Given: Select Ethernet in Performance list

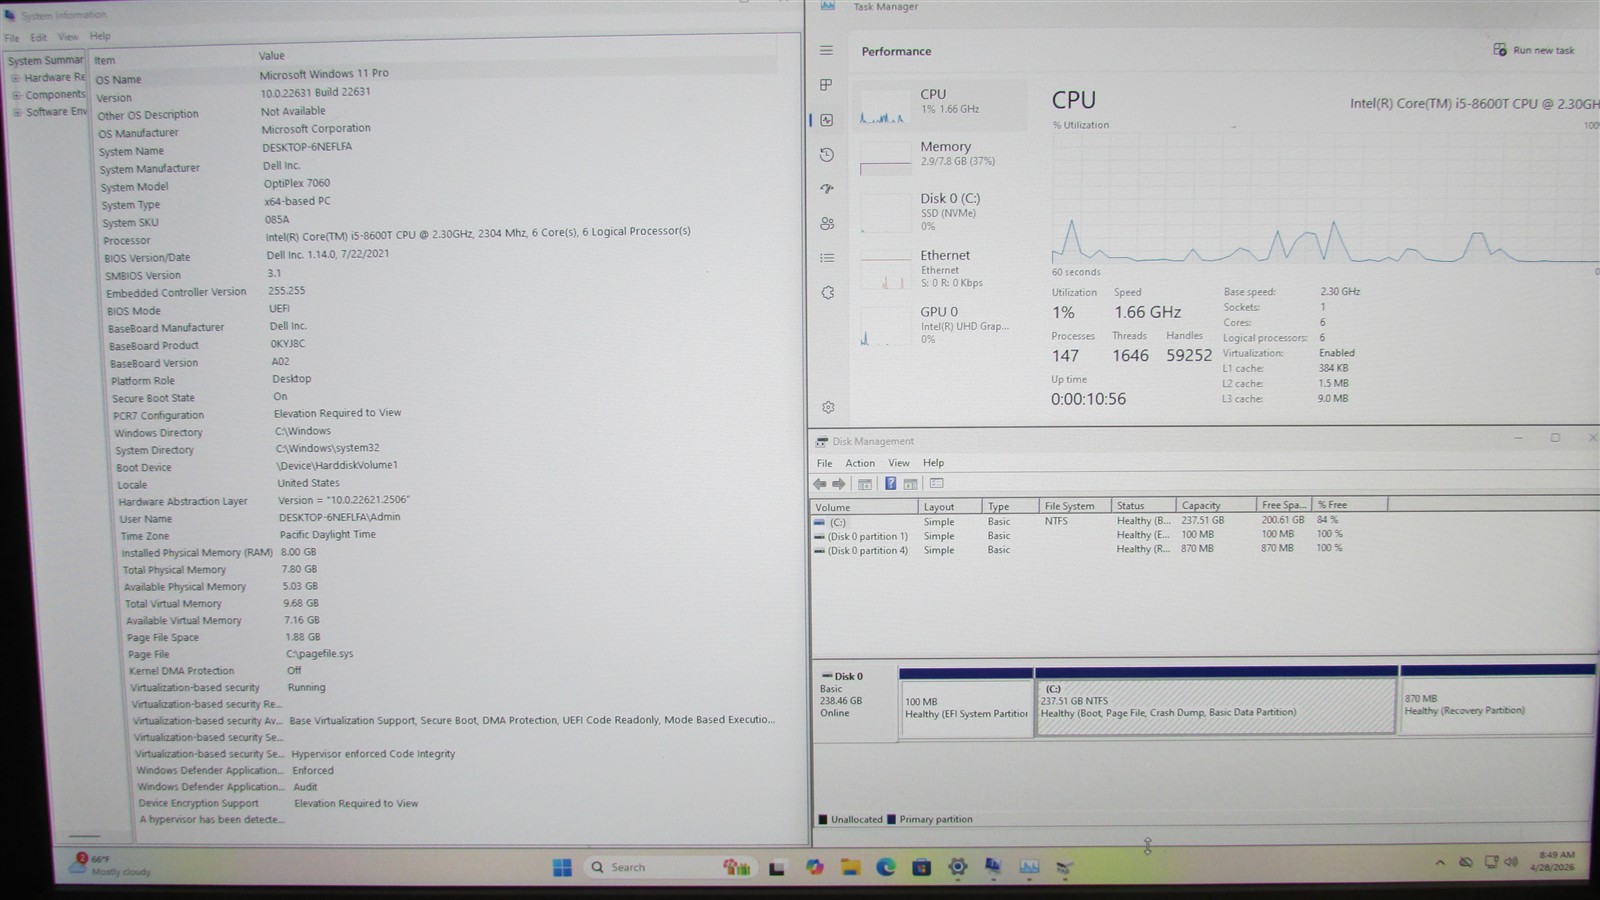Looking at the screenshot, I should pyautogui.click(x=940, y=268).
